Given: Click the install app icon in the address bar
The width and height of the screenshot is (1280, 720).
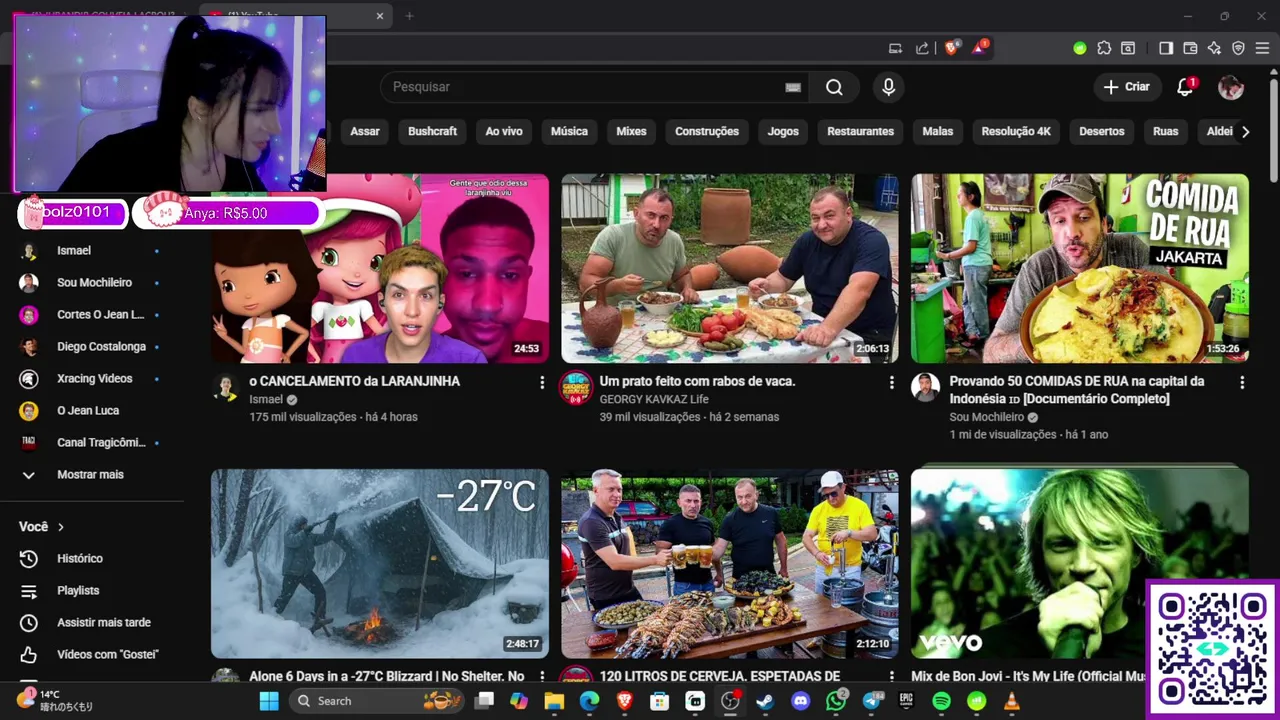Looking at the screenshot, I should [x=895, y=48].
